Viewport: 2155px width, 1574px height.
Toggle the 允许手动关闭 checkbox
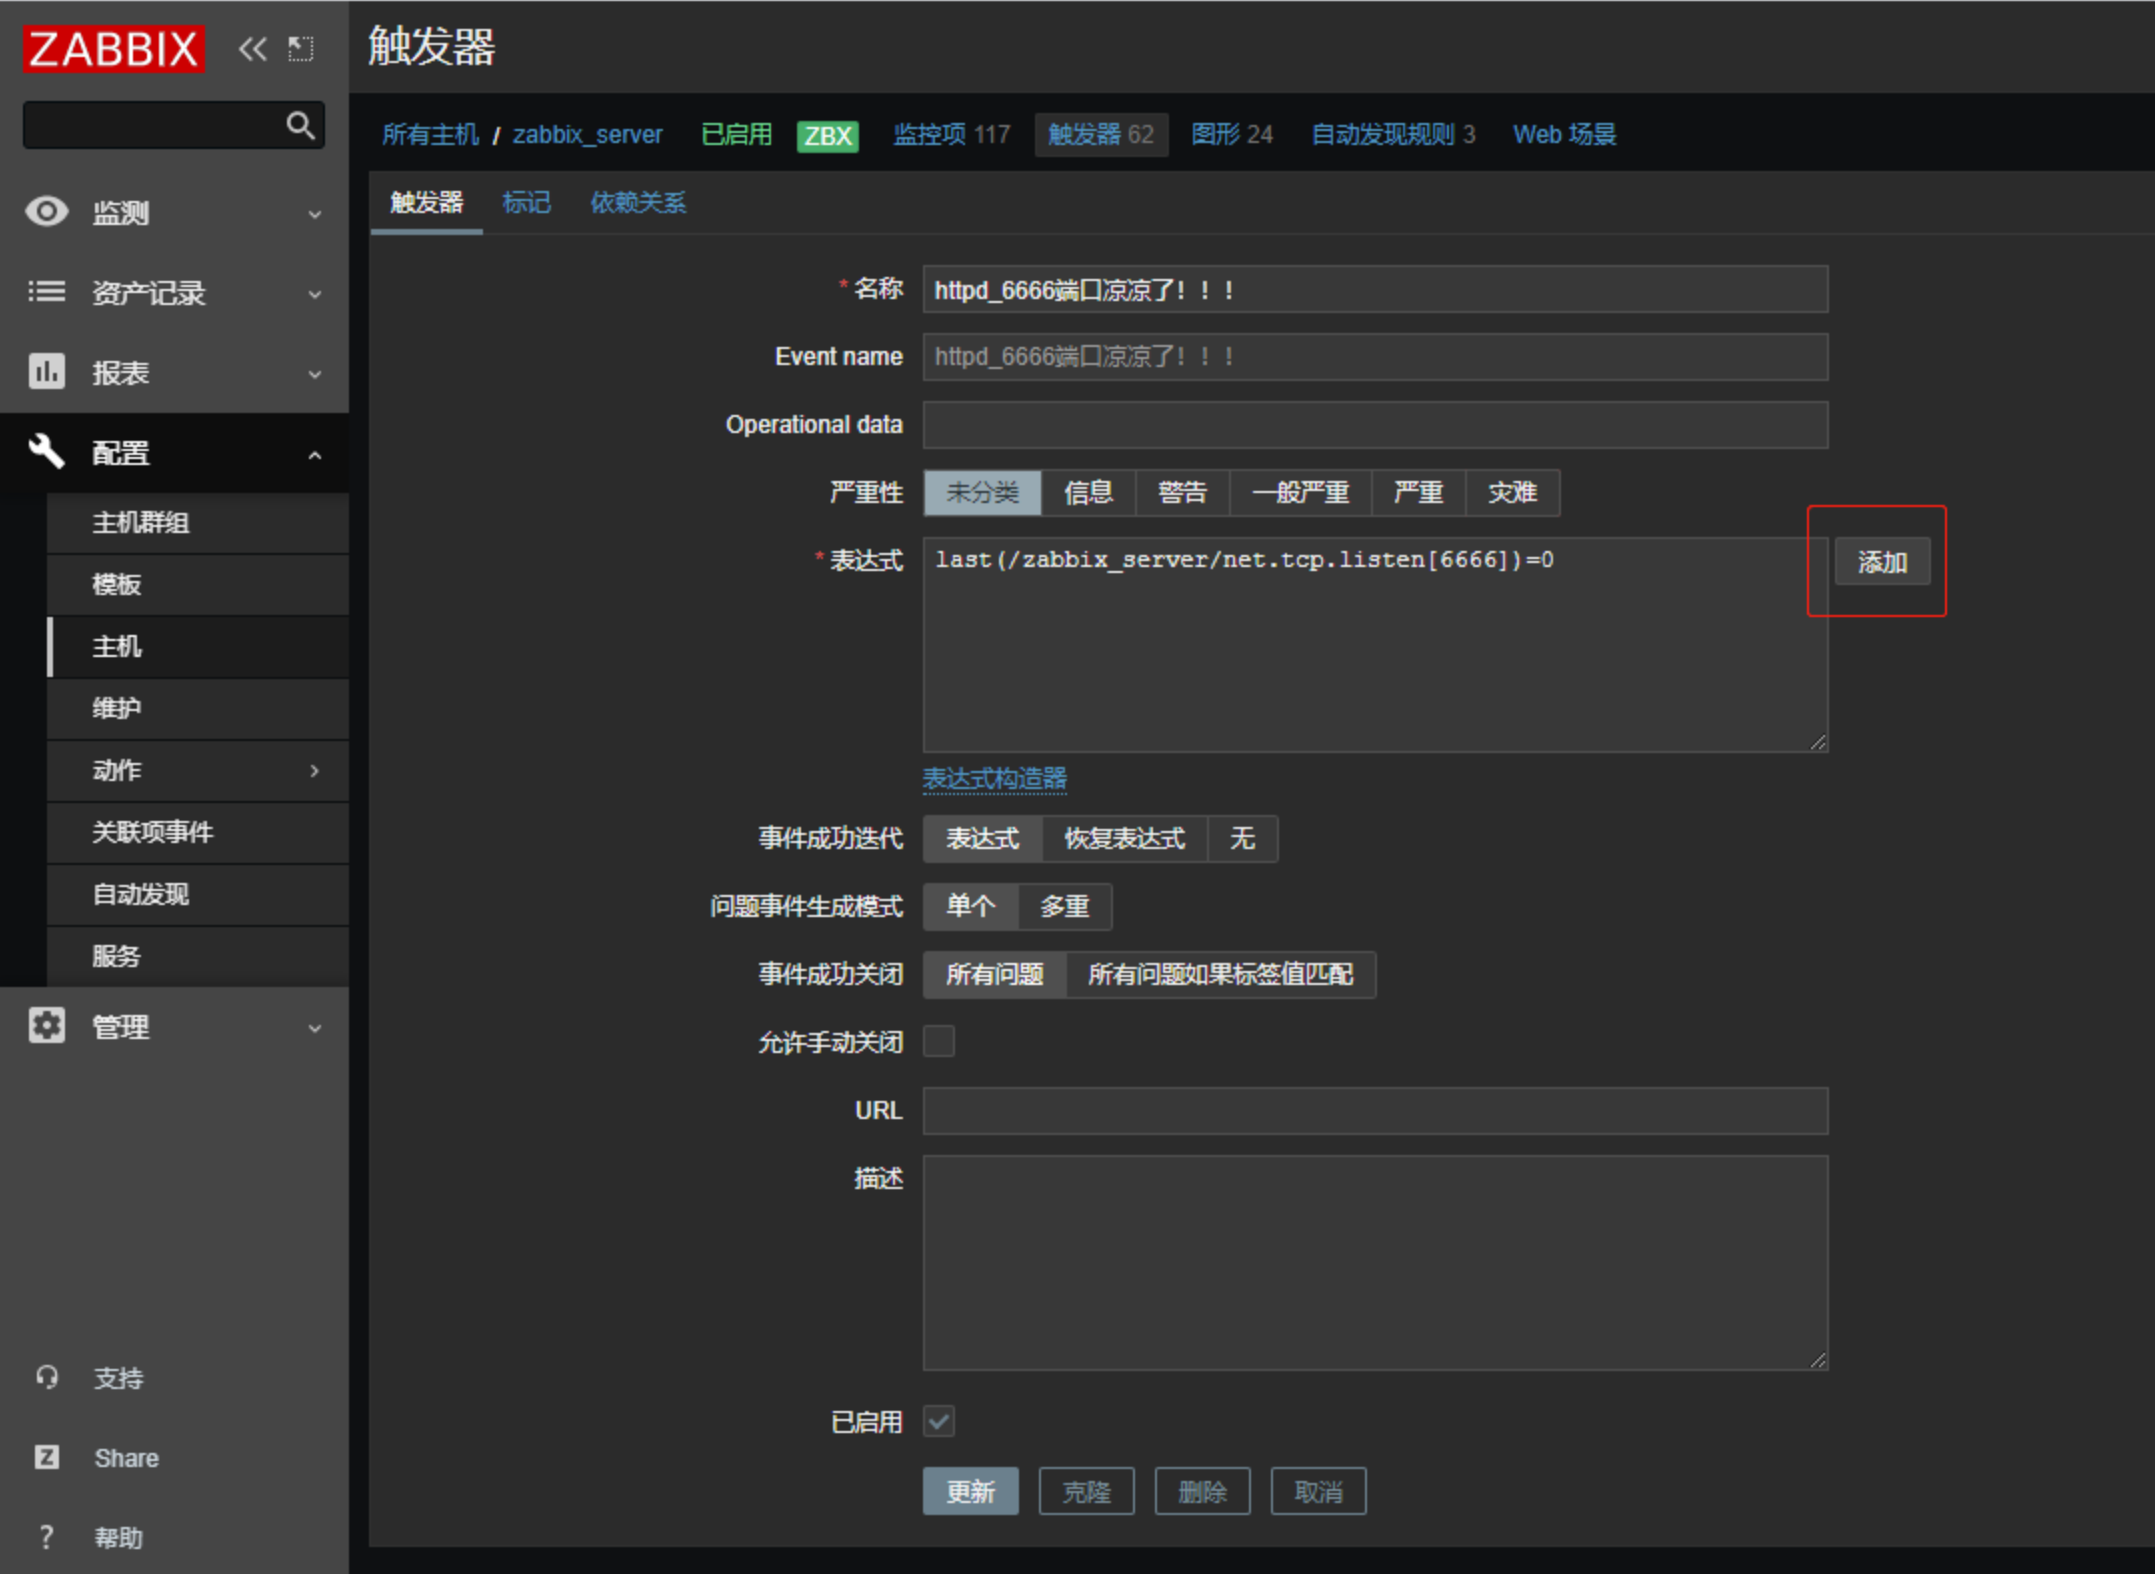pos(938,1042)
